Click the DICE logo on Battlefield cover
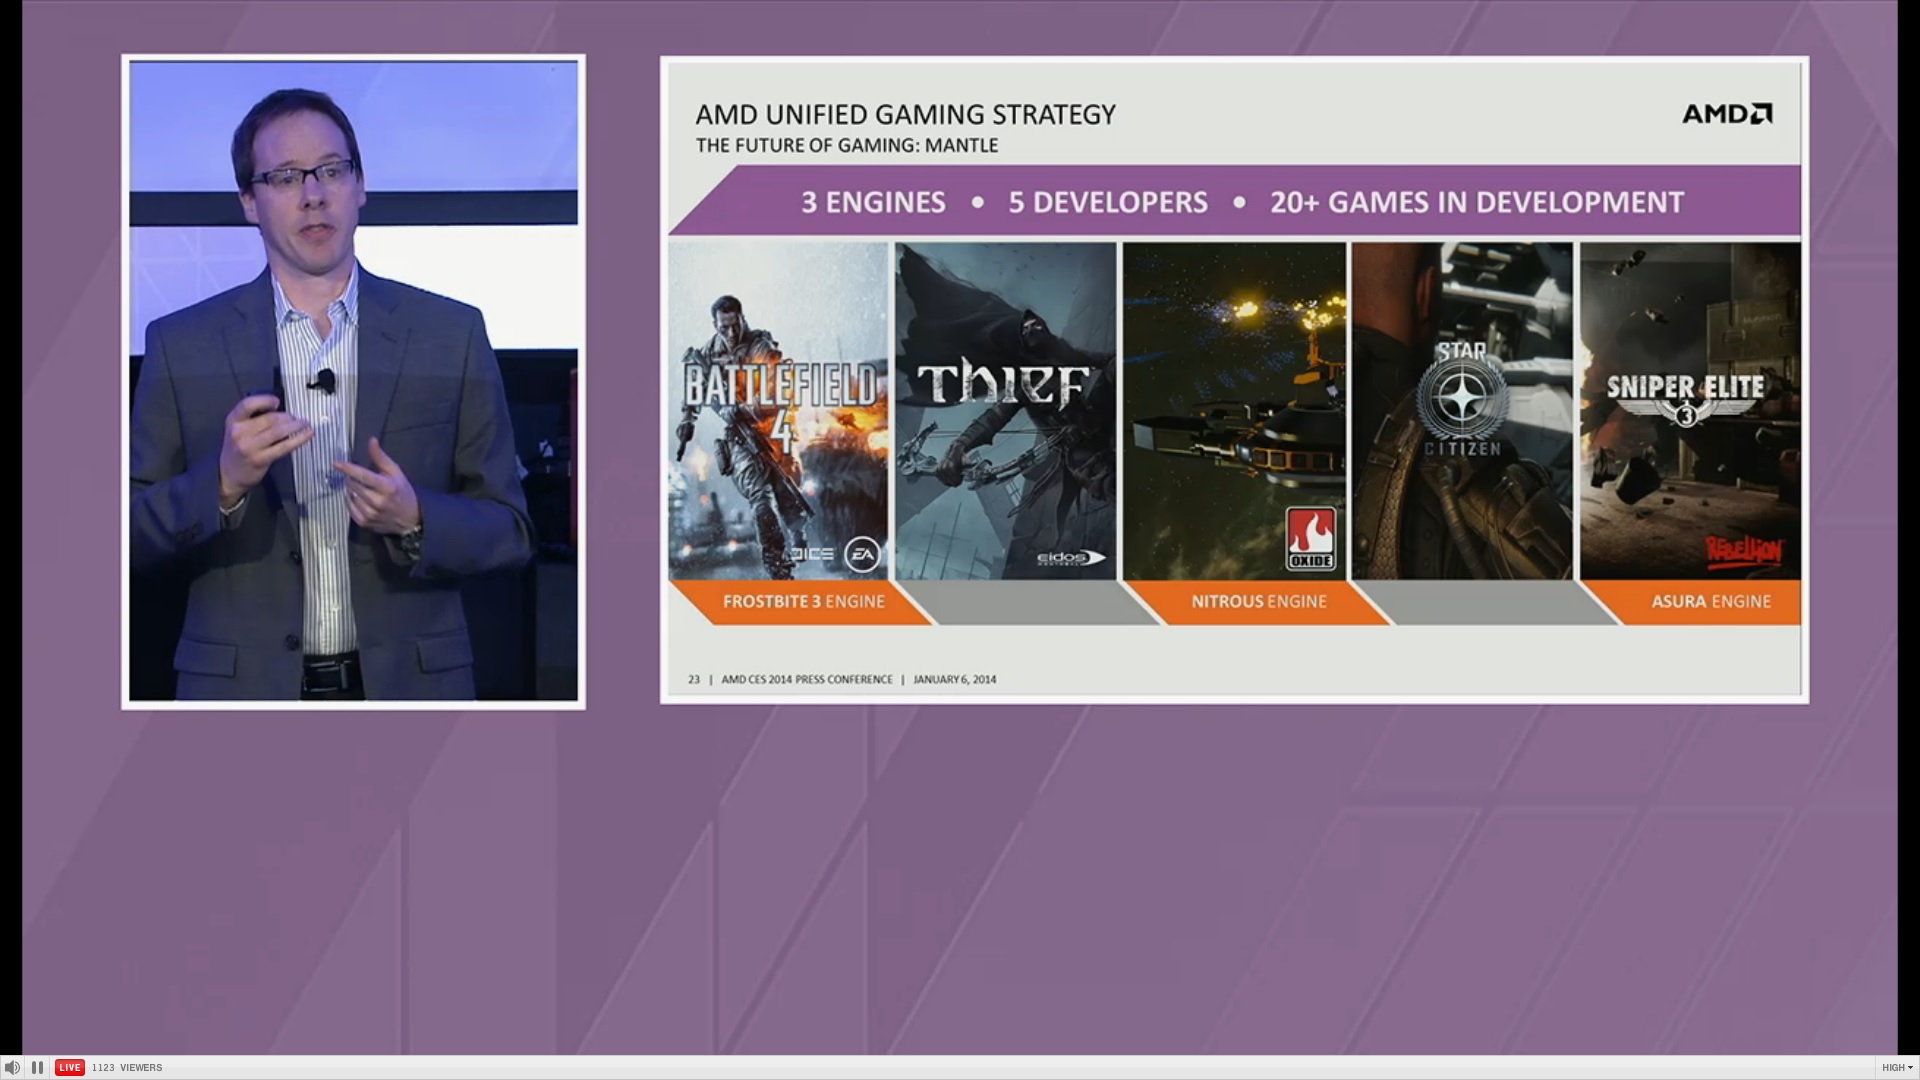 (812, 554)
